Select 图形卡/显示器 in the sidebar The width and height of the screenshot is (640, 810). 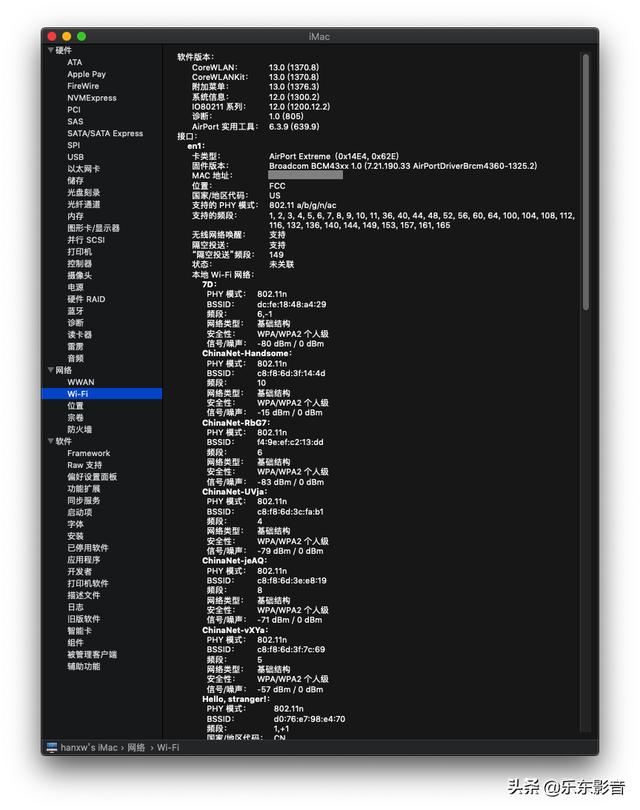pos(93,228)
